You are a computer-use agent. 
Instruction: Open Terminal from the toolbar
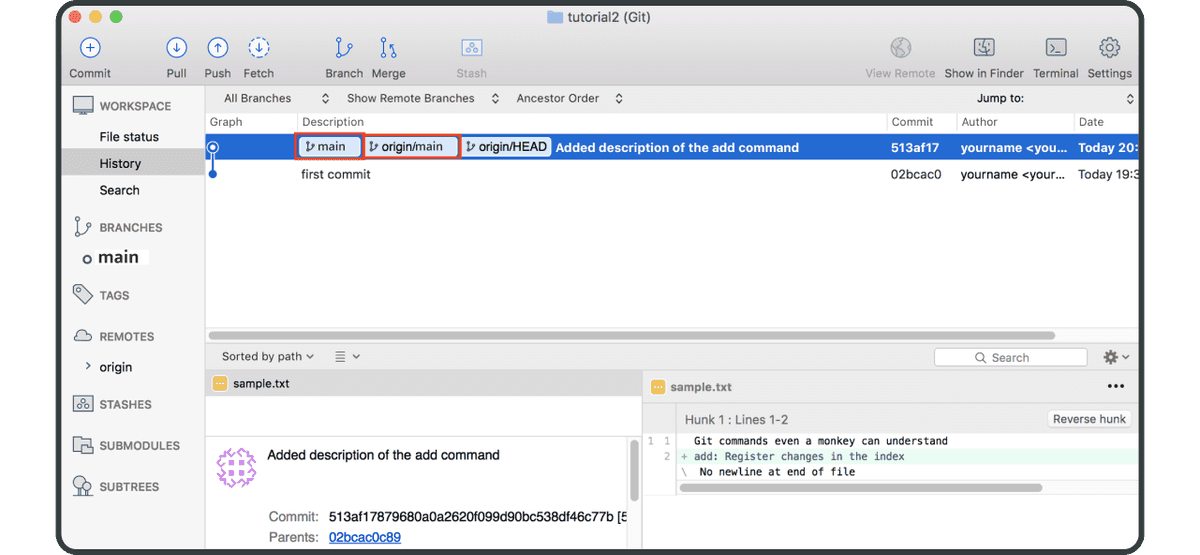click(1055, 48)
